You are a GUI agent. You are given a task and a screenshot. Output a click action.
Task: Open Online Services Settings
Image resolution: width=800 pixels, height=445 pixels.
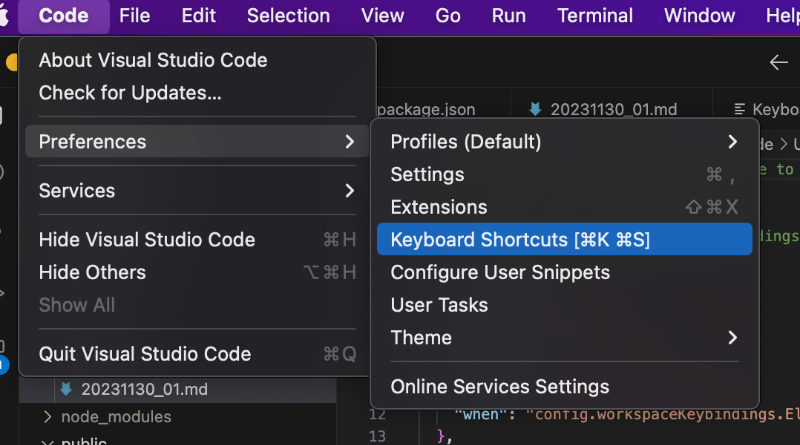499,386
